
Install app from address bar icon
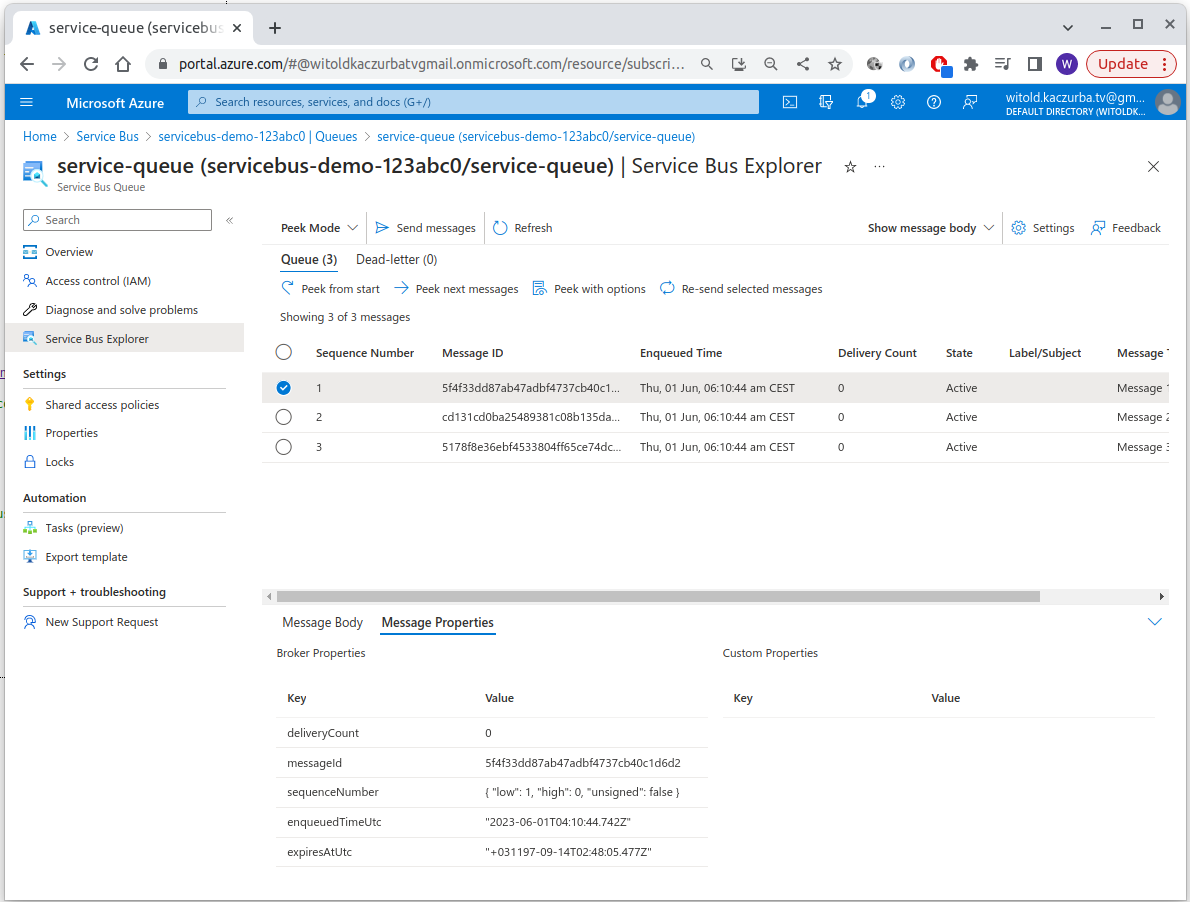[738, 64]
